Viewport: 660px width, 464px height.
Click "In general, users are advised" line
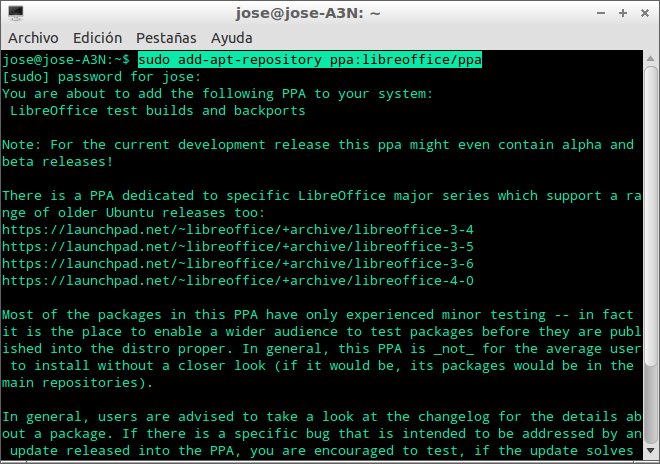pyautogui.click(x=322, y=417)
